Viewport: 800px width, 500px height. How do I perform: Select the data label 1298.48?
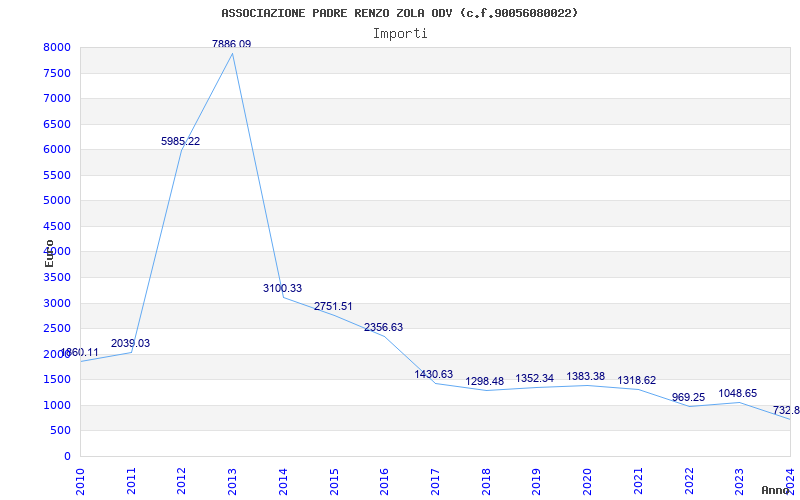click(485, 381)
